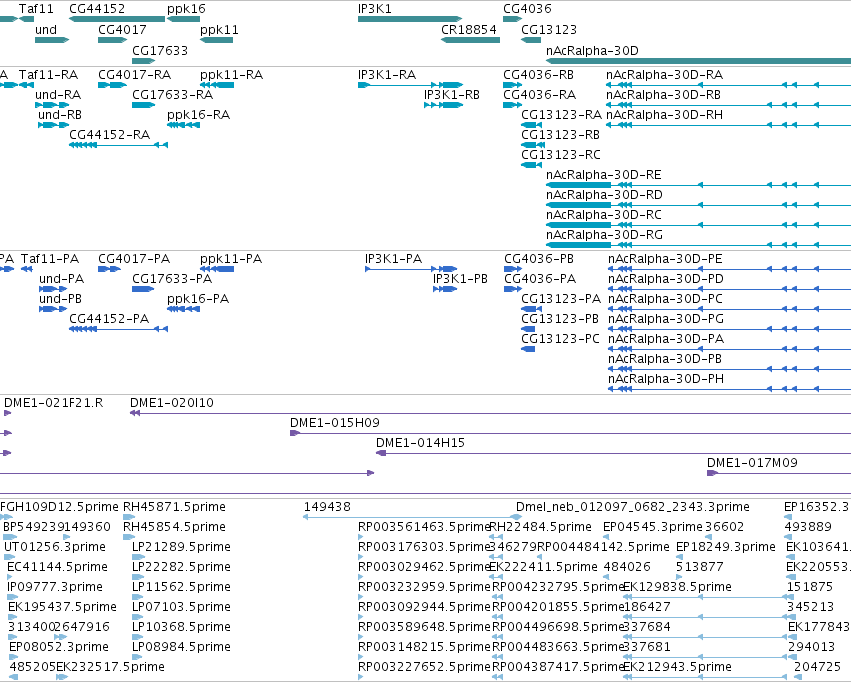Viewport: 851px width, 682px height.
Task: Click the RP003561463.5prime EST label
Action: pos(424,527)
